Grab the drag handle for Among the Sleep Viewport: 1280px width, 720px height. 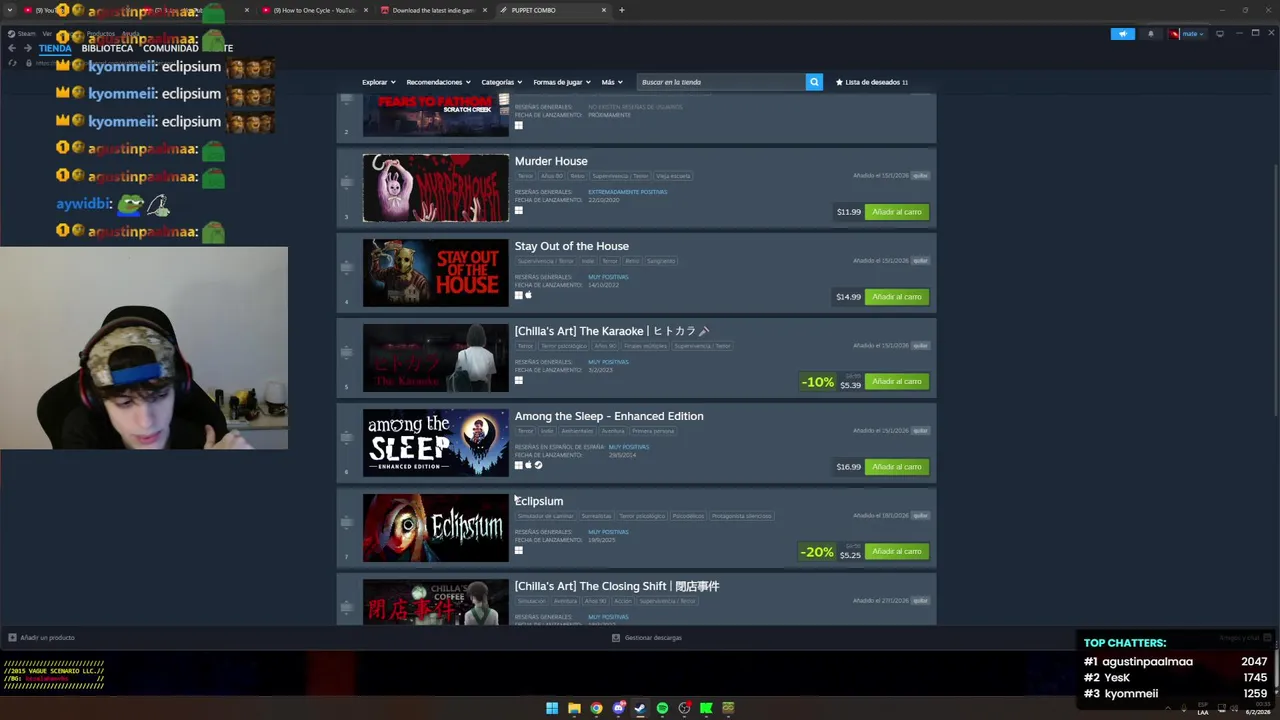point(347,437)
